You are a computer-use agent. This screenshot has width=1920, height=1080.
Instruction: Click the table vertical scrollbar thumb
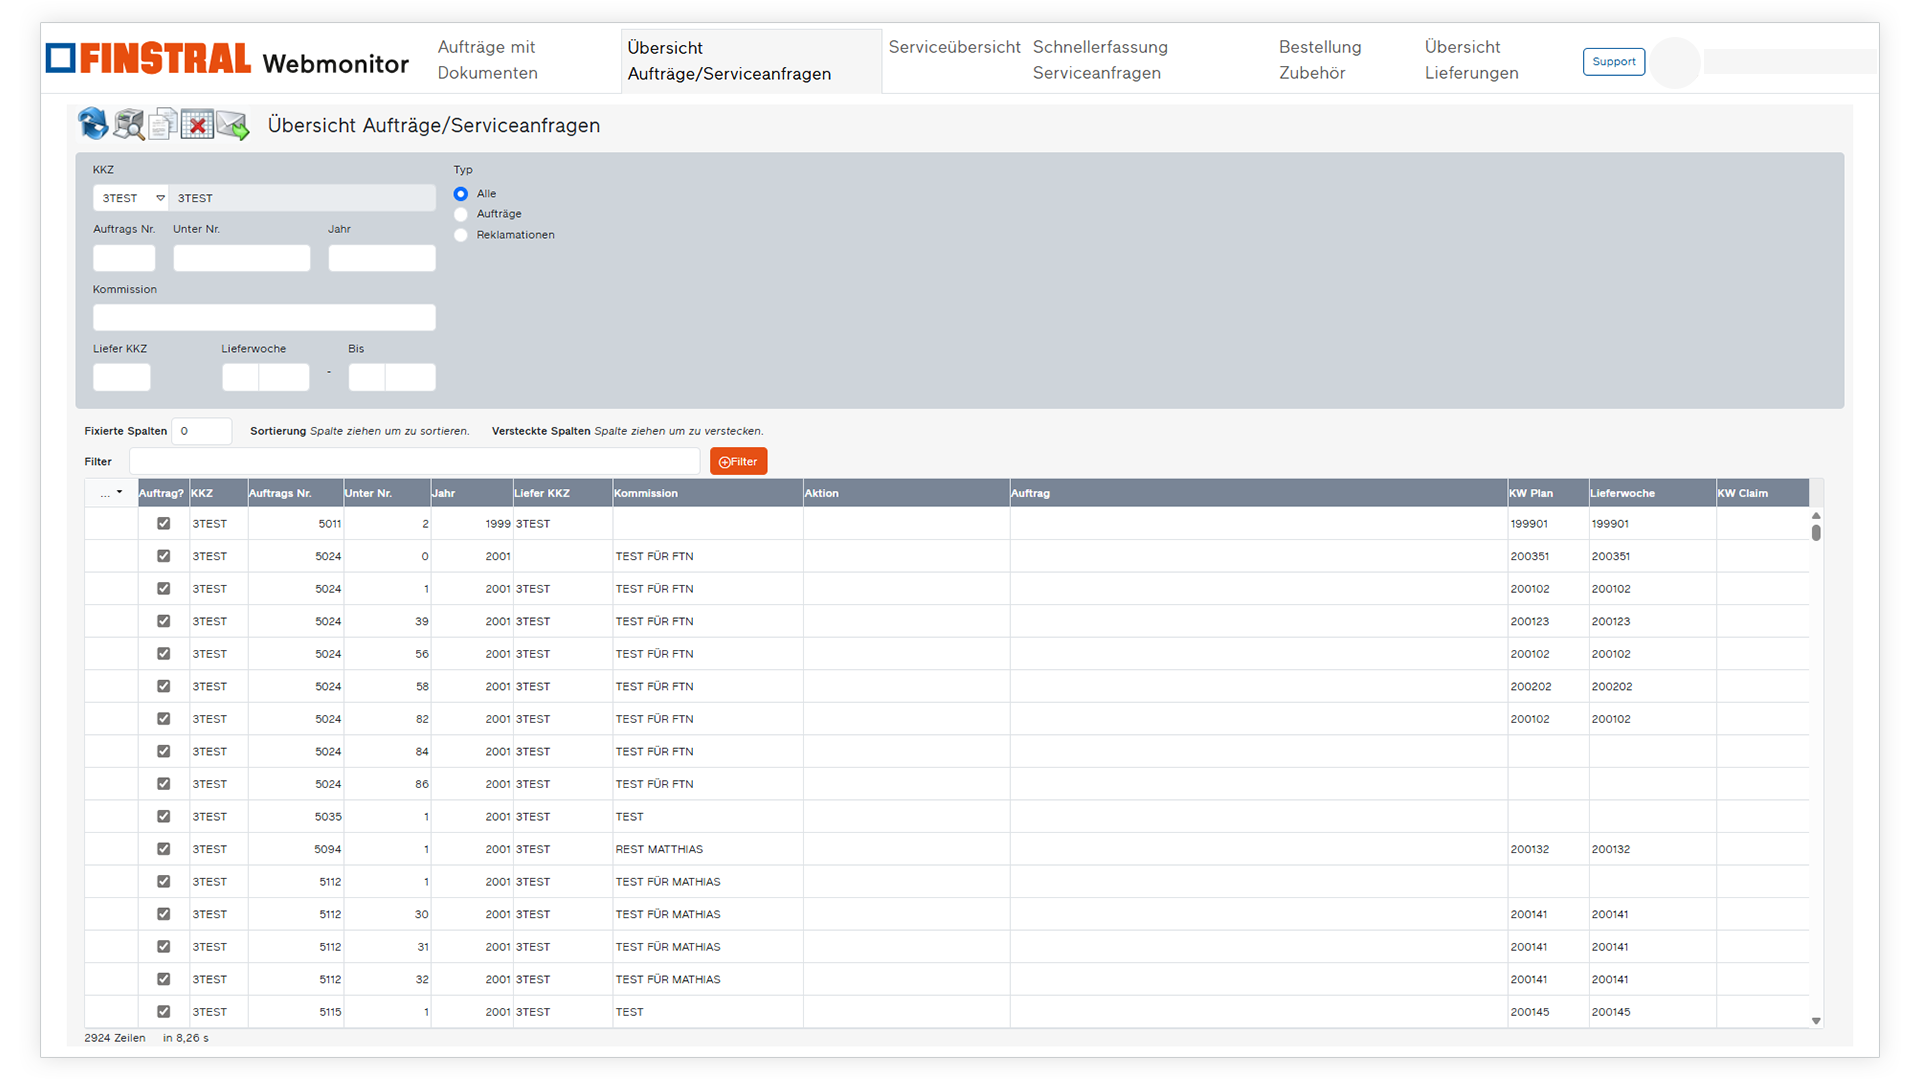point(1816,533)
